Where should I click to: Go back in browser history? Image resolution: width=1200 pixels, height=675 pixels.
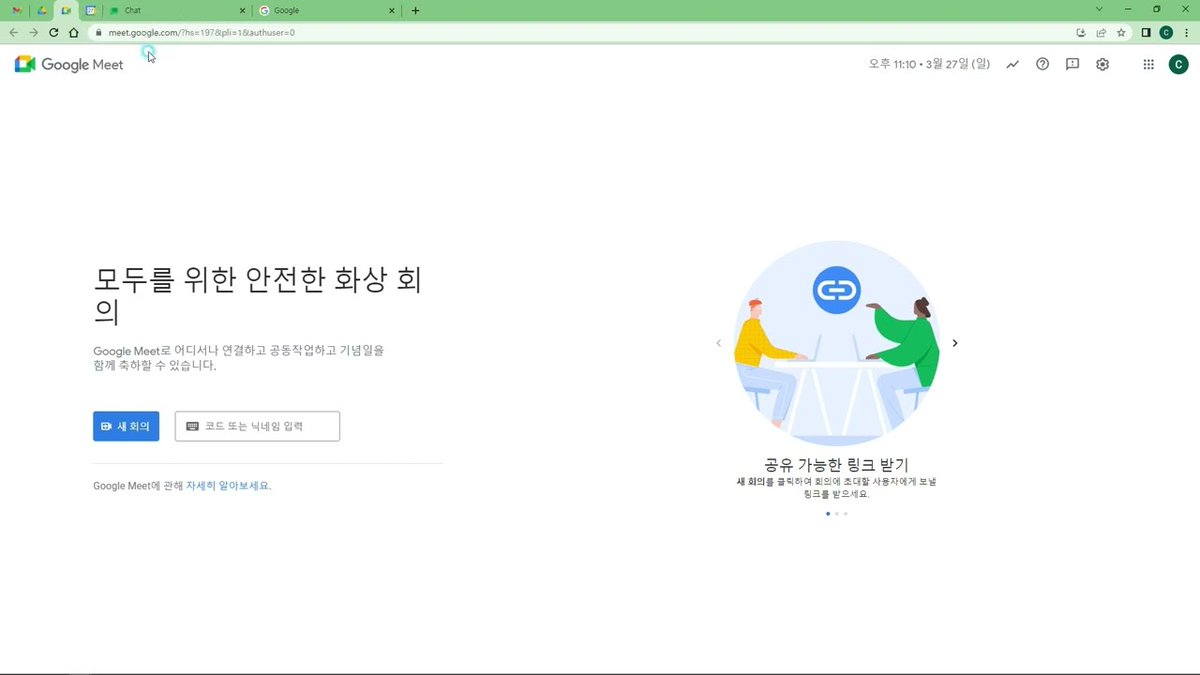pyautogui.click(x=14, y=32)
